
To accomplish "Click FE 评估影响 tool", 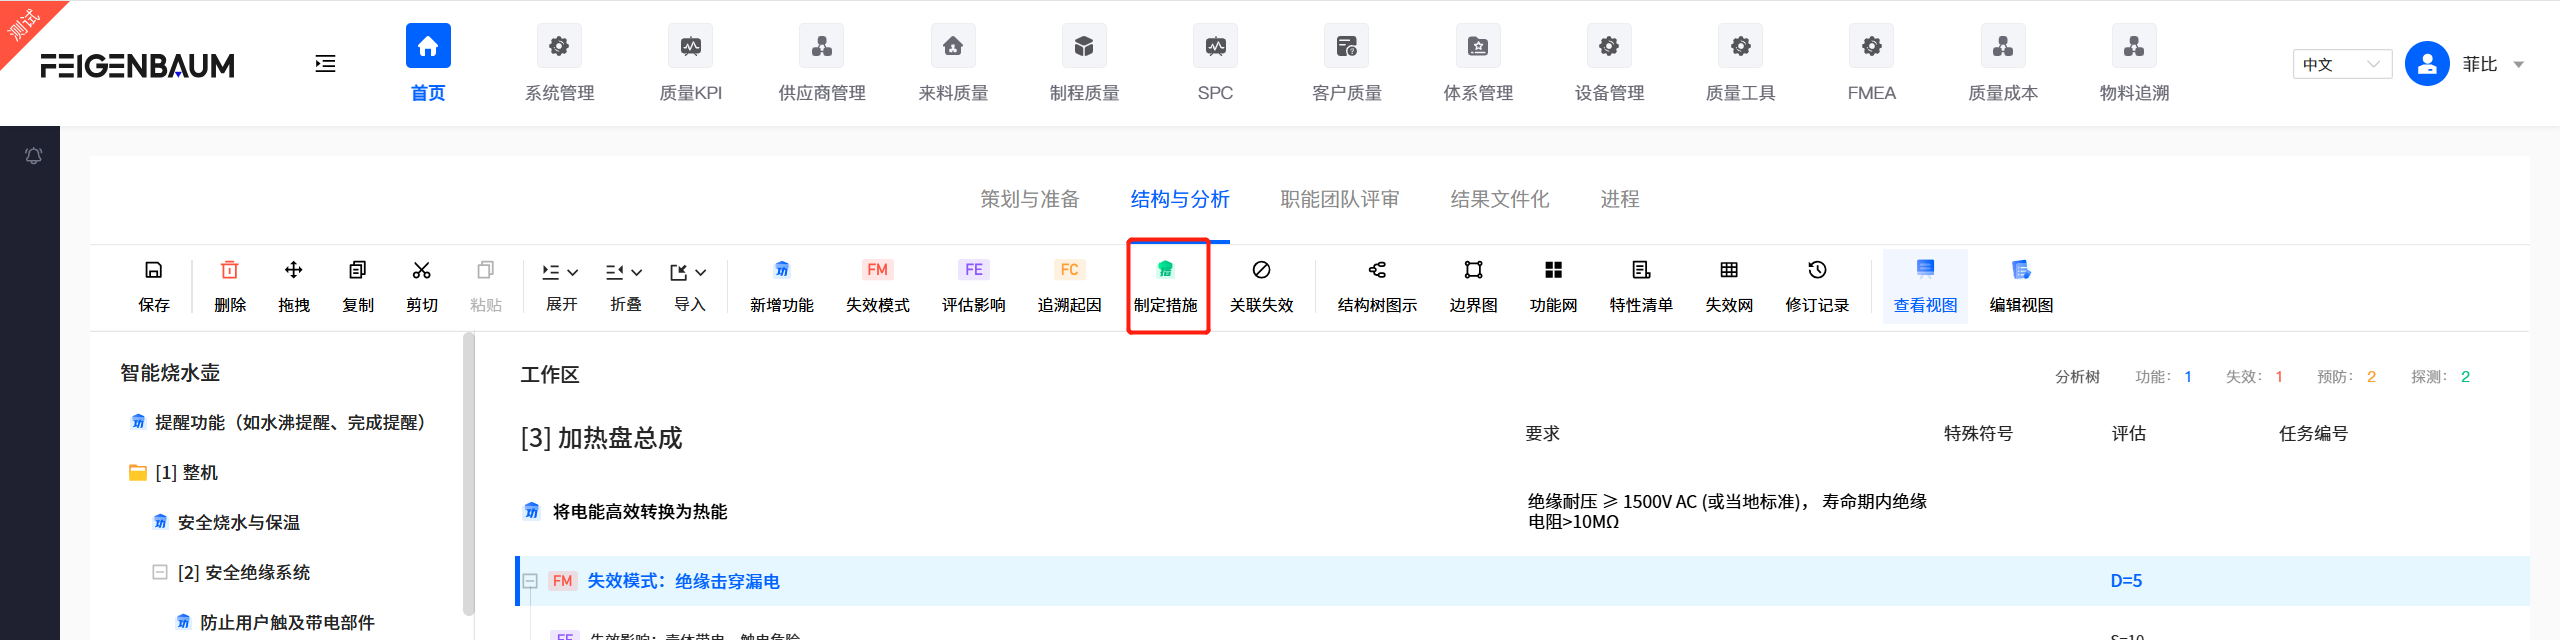I will coord(974,287).
